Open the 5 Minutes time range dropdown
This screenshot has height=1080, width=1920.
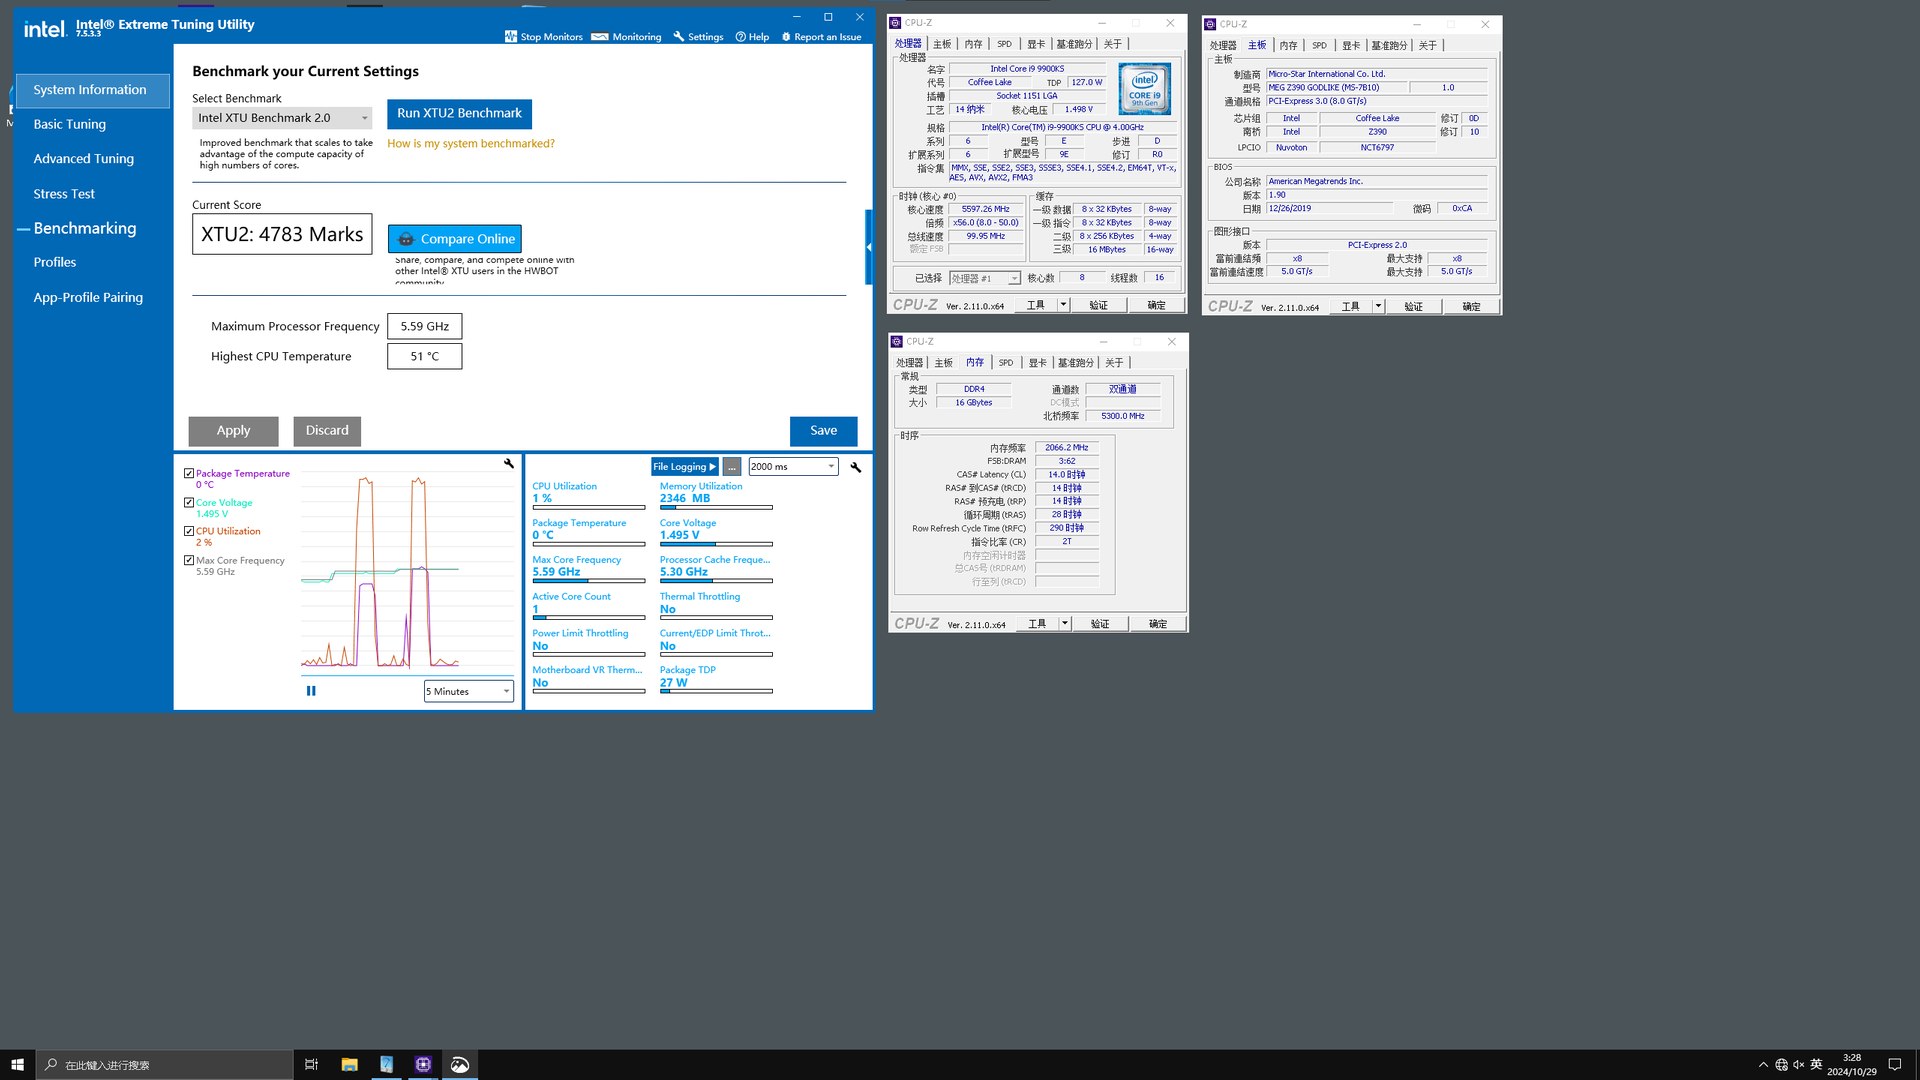pyautogui.click(x=468, y=691)
